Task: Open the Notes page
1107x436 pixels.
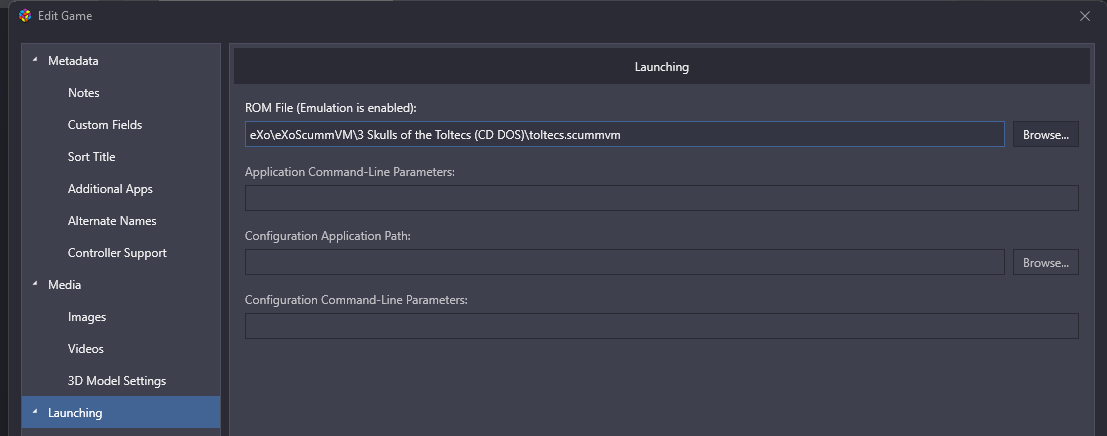Action: [x=83, y=92]
